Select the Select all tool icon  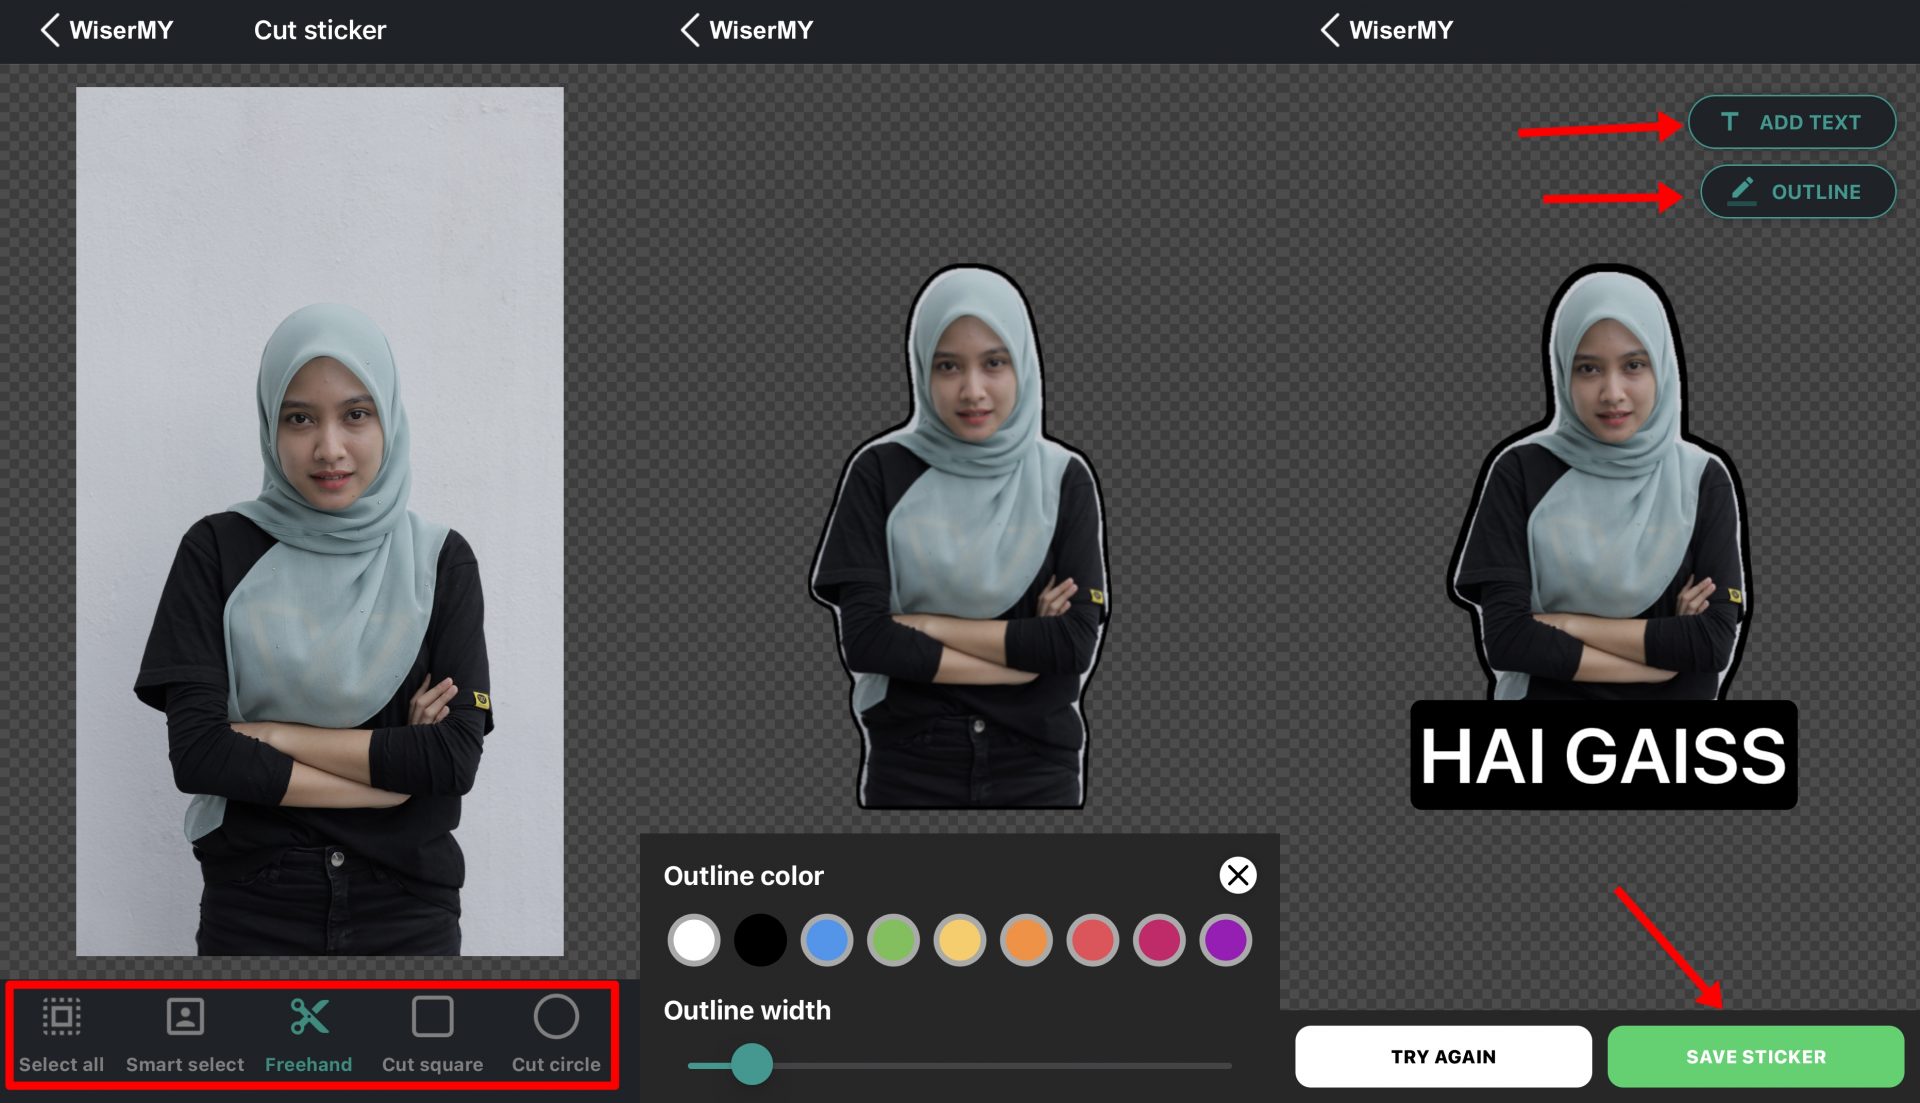tap(61, 1018)
